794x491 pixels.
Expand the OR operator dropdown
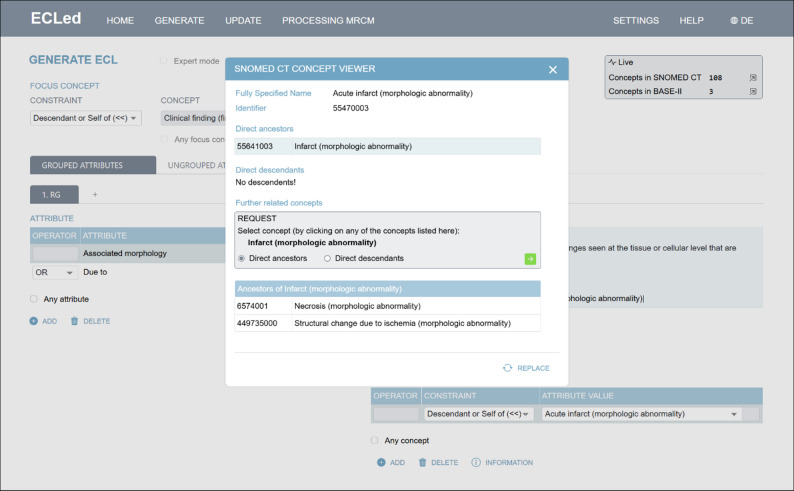click(55, 272)
